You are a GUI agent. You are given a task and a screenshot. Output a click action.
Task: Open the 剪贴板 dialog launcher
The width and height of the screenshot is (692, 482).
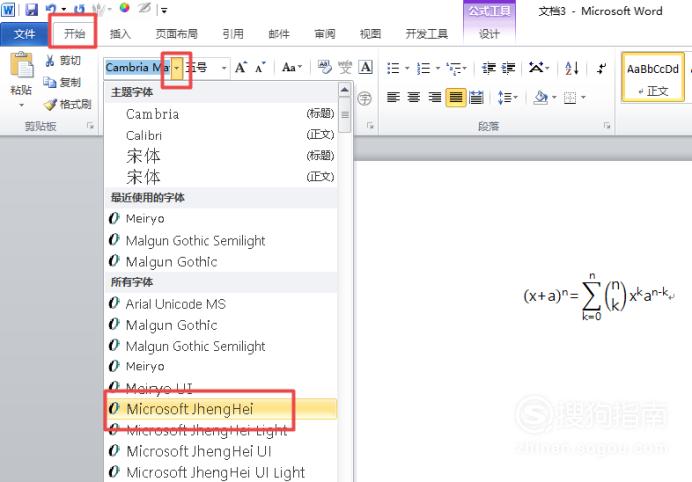coord(90,126)
